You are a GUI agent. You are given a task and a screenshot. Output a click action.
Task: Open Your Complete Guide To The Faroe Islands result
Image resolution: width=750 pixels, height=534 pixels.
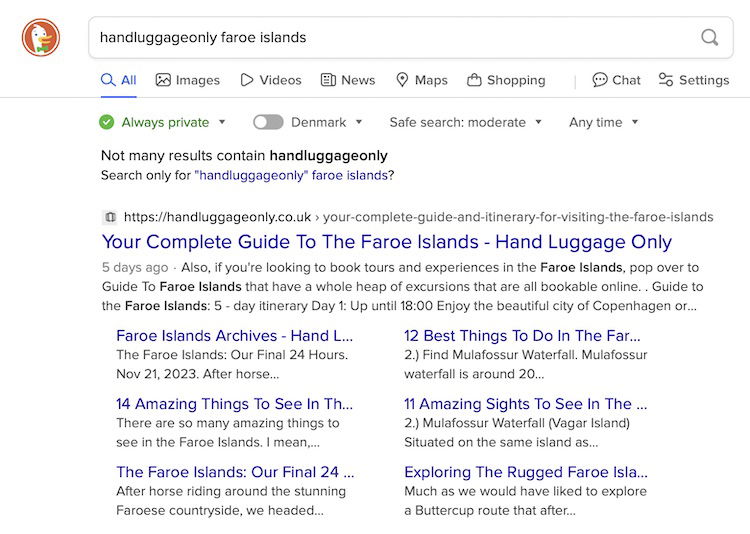386,242
